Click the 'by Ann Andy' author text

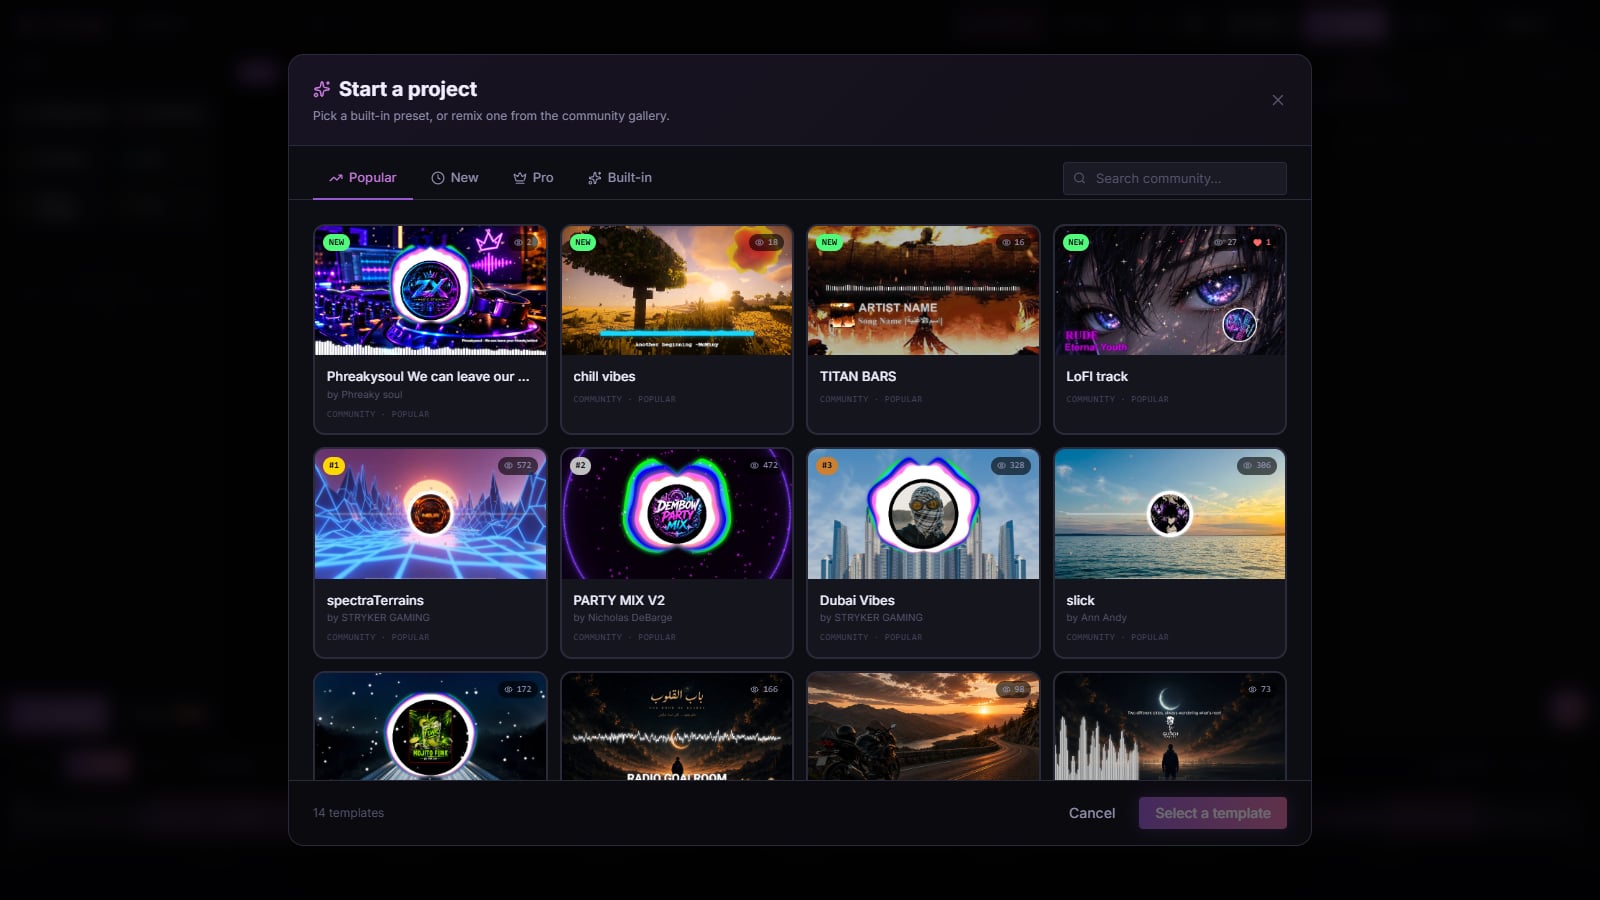[x=1096, y=618]
